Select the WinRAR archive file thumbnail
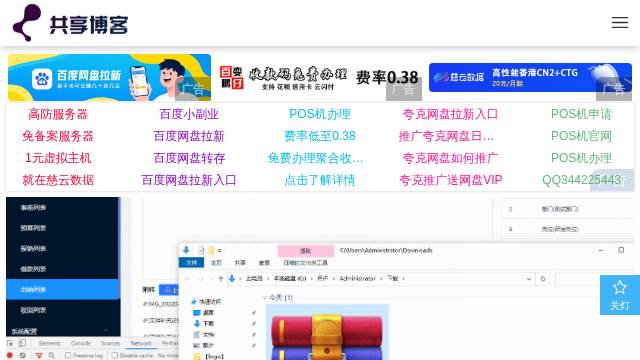 click(327, 333)
